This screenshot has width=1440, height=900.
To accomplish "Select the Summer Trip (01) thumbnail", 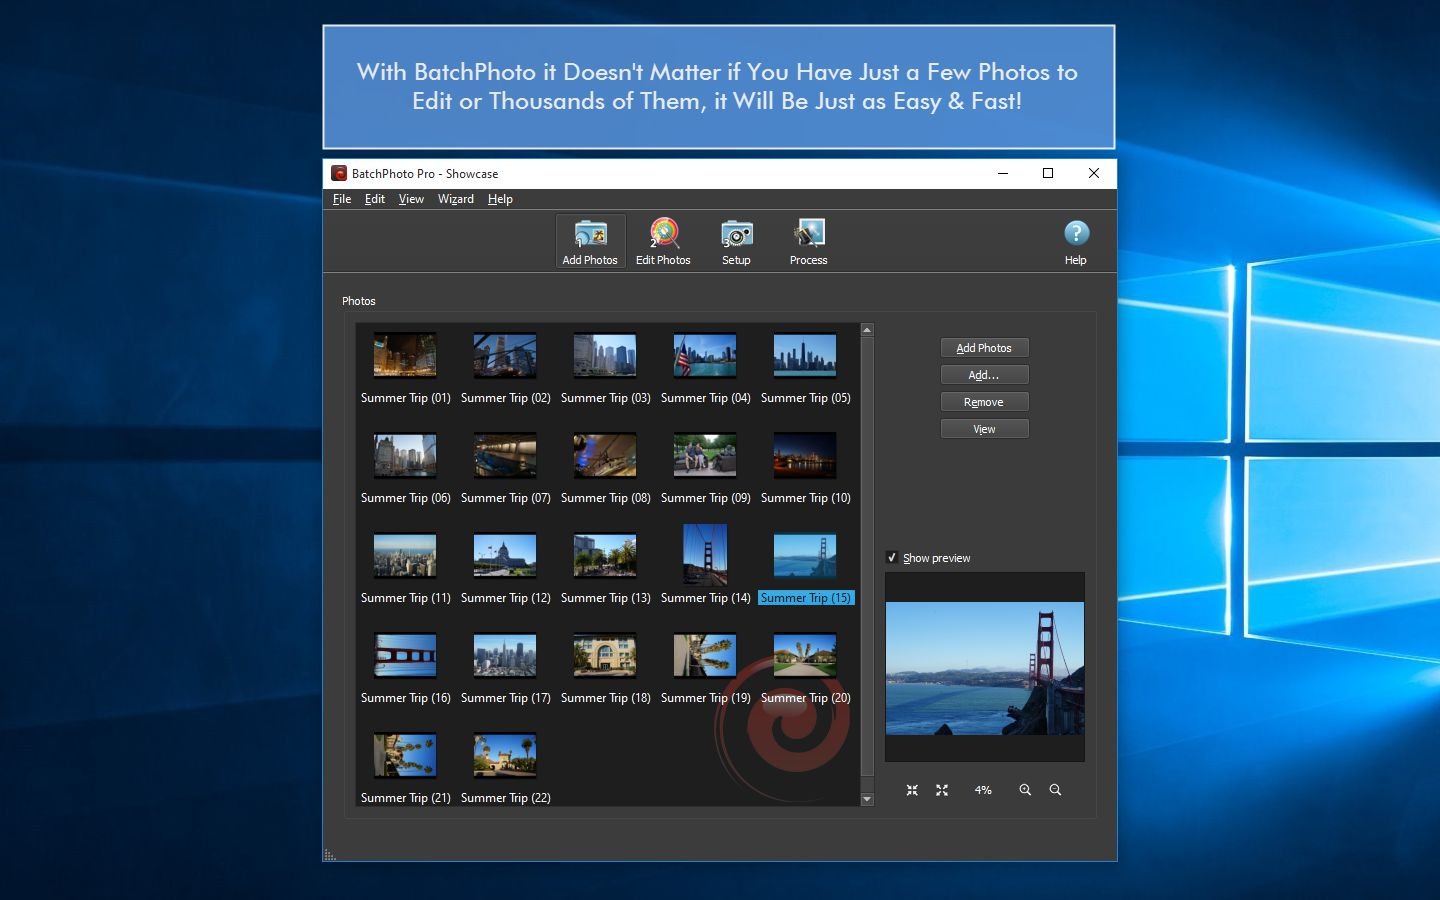I will tap(405, 355).
